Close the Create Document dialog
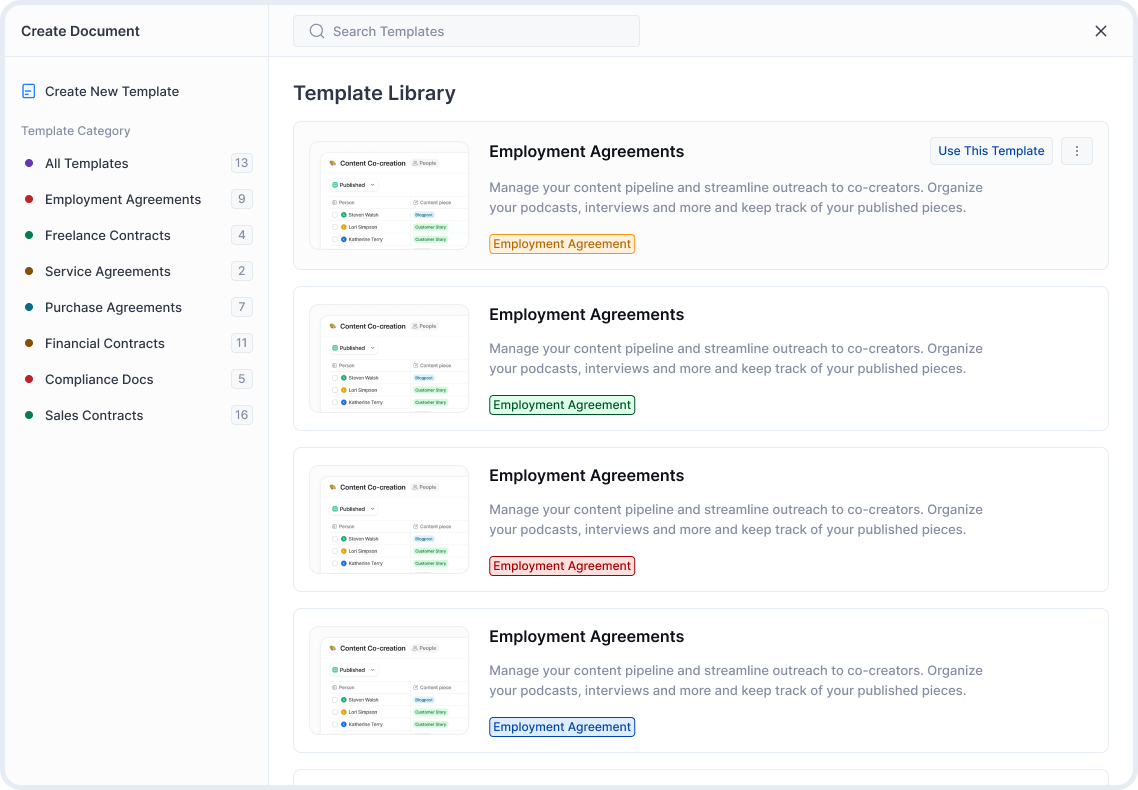 tap(1101, 31)
